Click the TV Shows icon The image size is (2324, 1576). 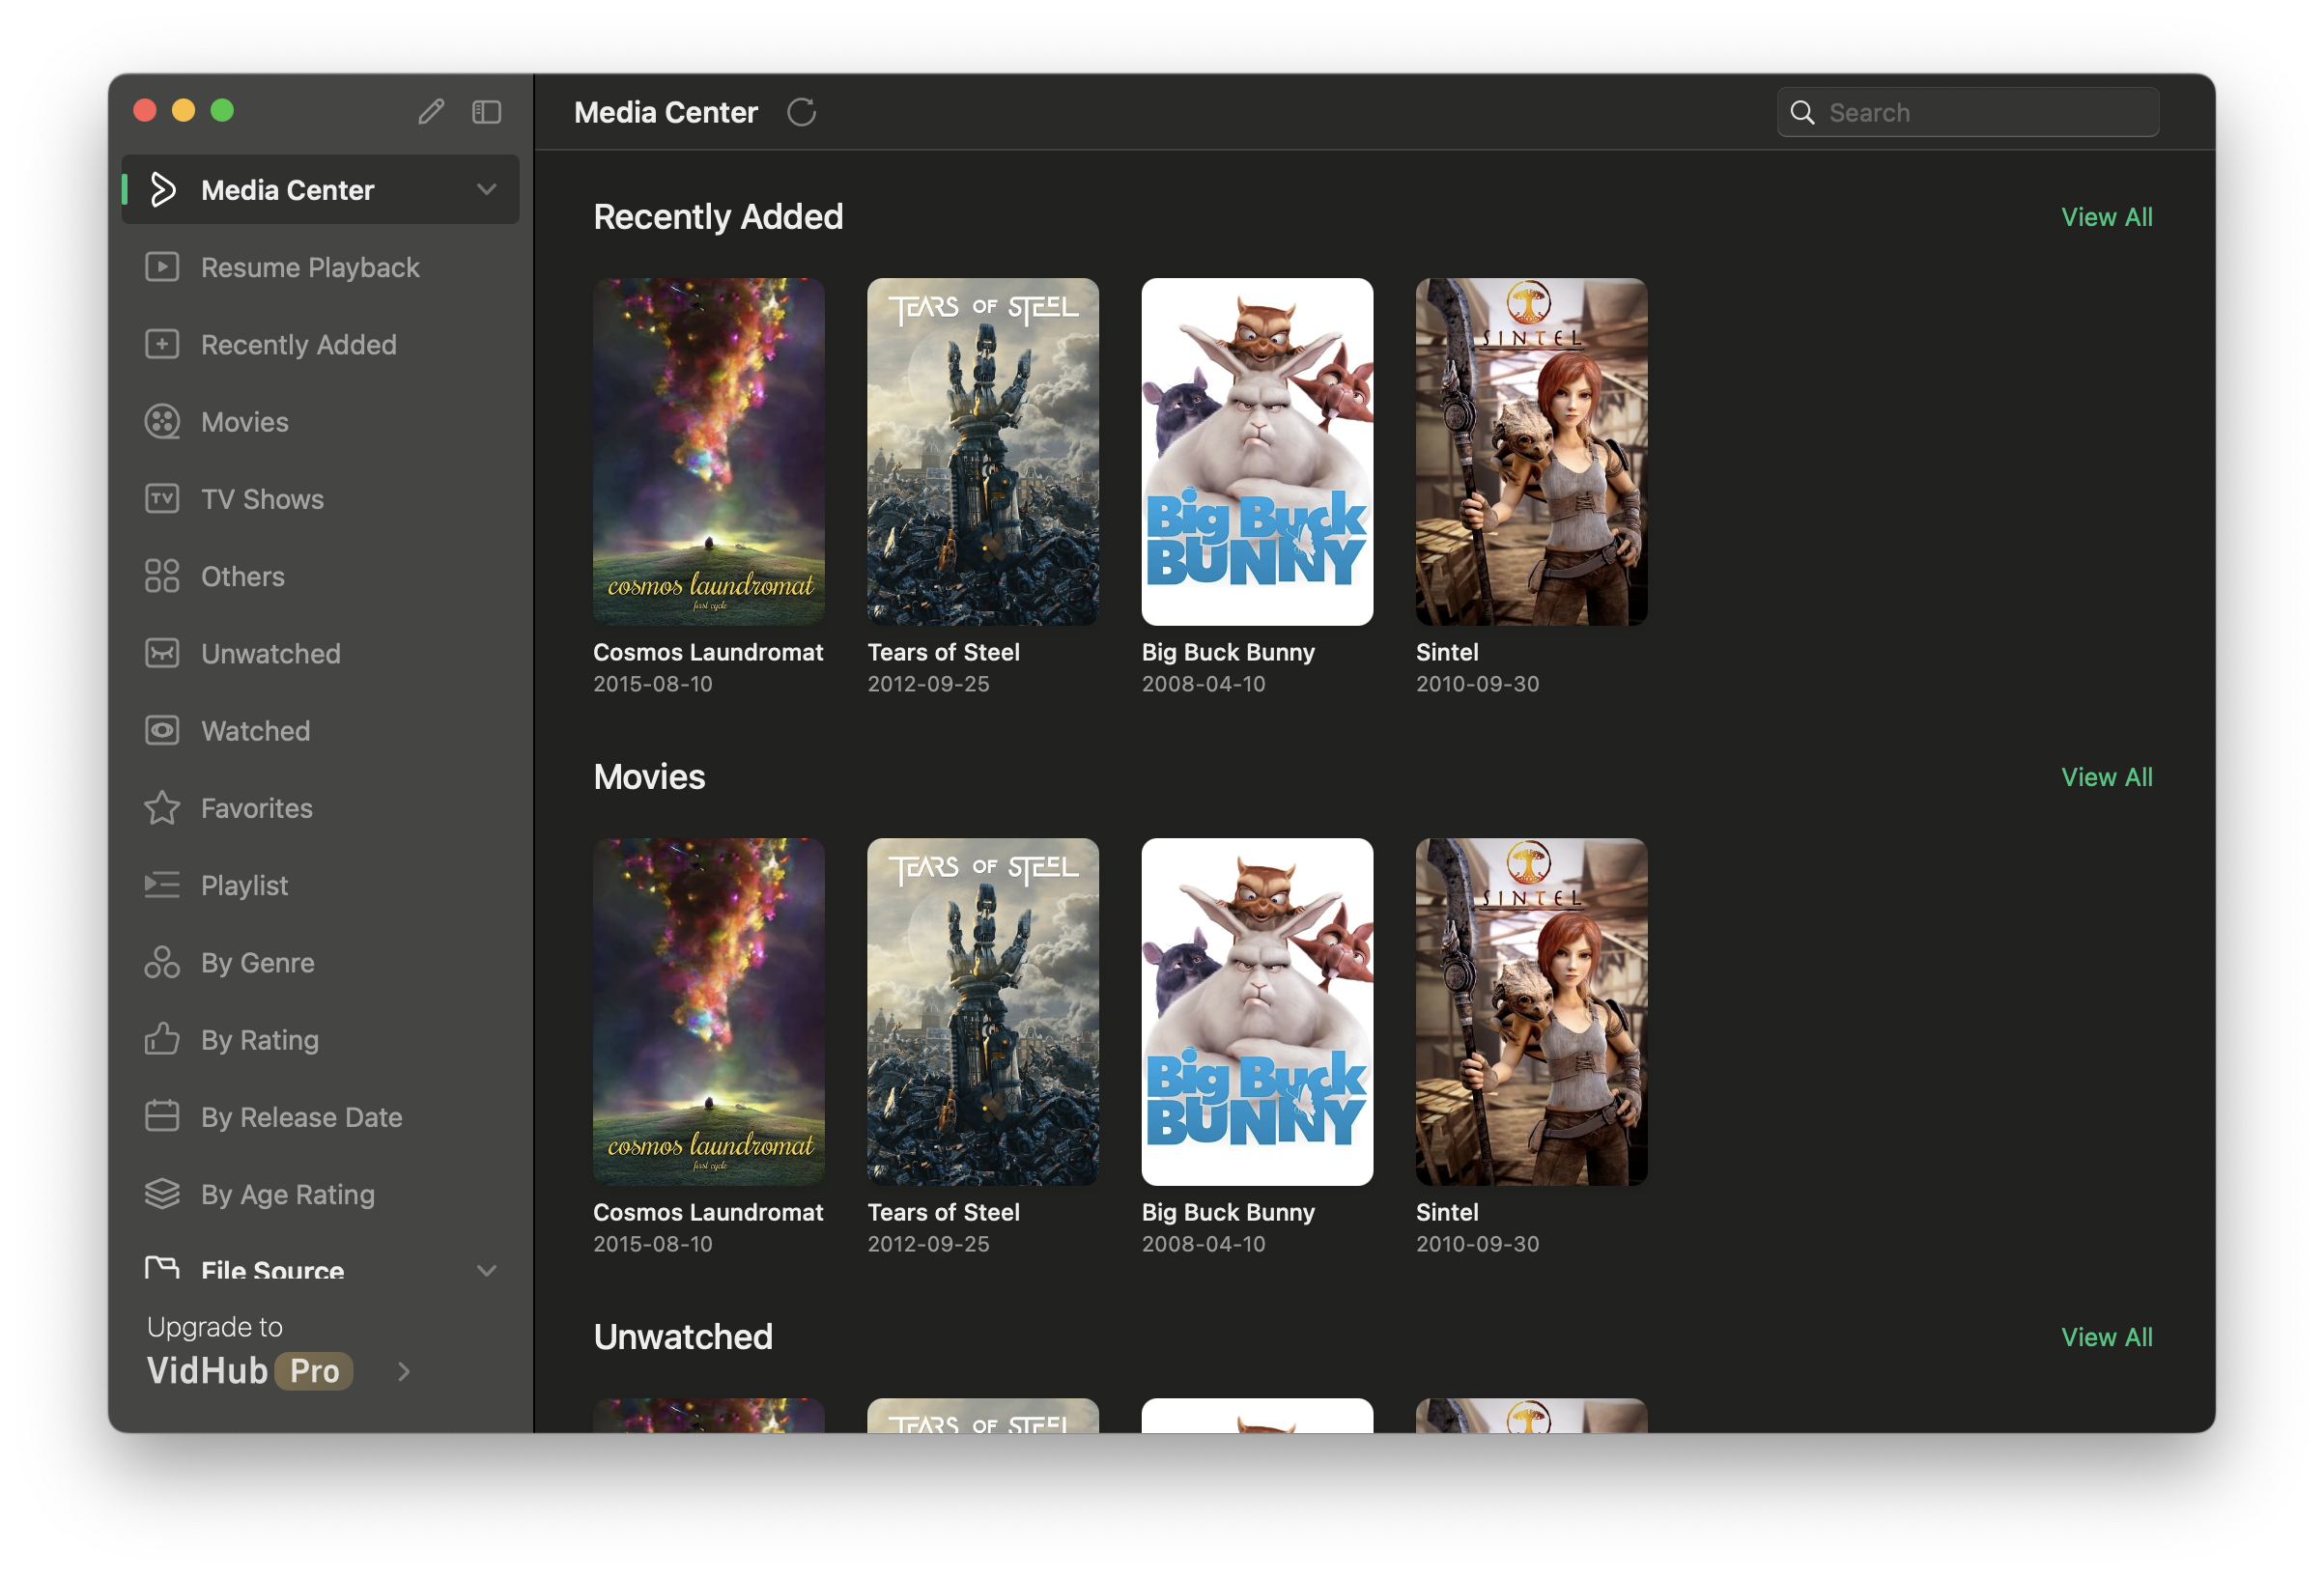pos(162,498)
